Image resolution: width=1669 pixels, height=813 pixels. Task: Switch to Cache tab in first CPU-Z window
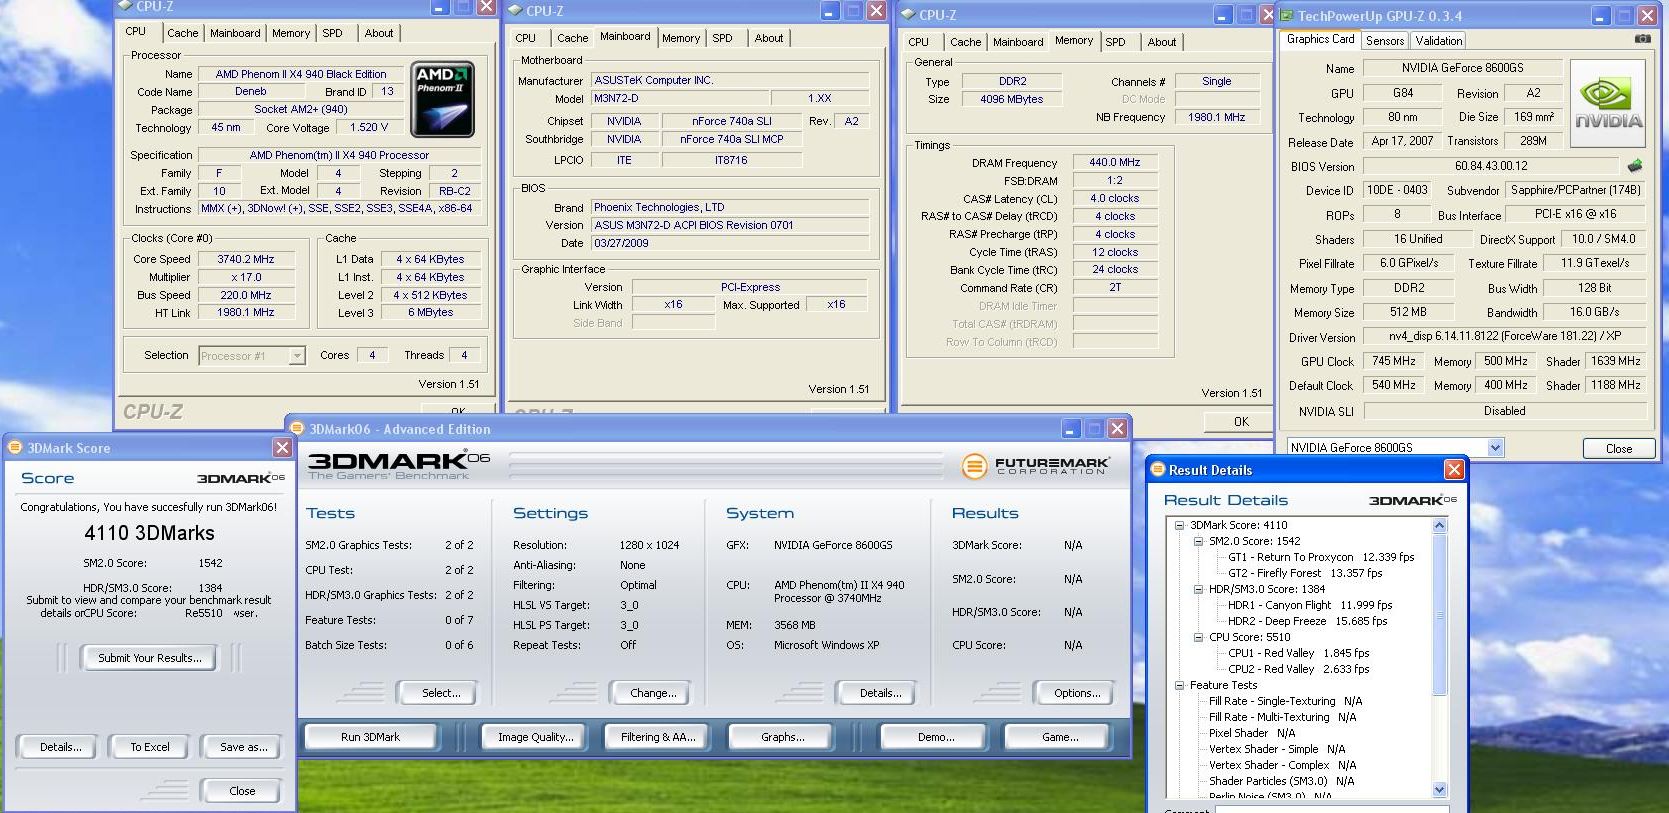(182, 33)
